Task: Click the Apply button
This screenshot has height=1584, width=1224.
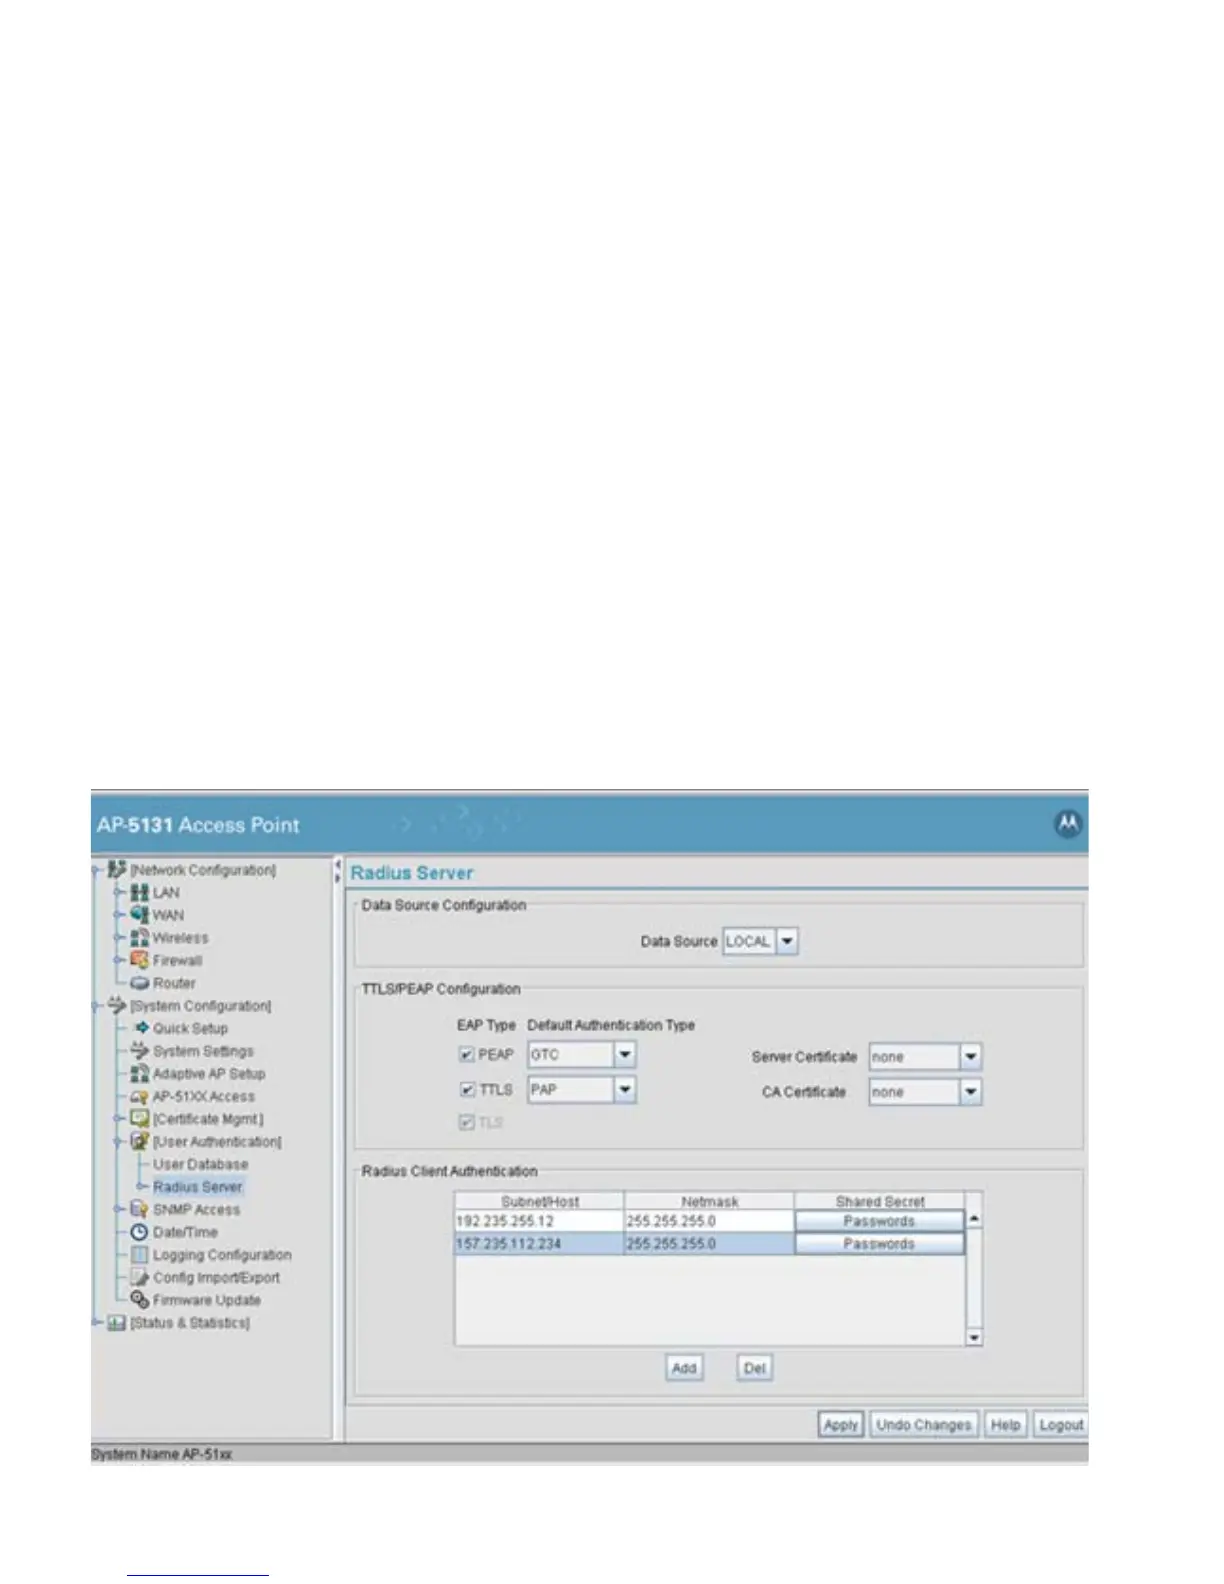Action: click(840, 1425)
